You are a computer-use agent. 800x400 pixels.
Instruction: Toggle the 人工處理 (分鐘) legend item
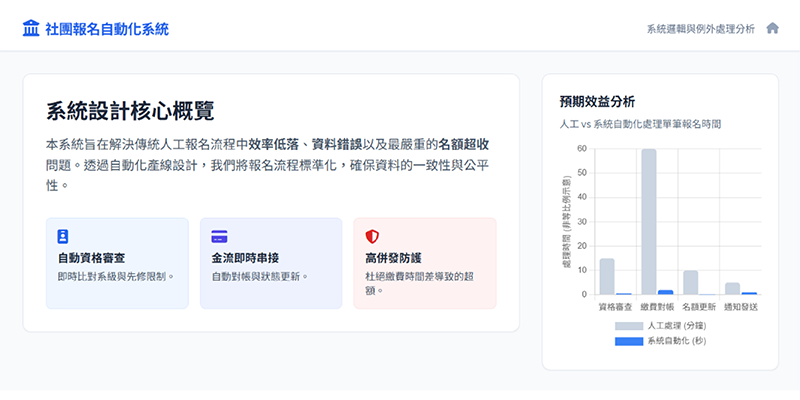(x=661, y=326)
